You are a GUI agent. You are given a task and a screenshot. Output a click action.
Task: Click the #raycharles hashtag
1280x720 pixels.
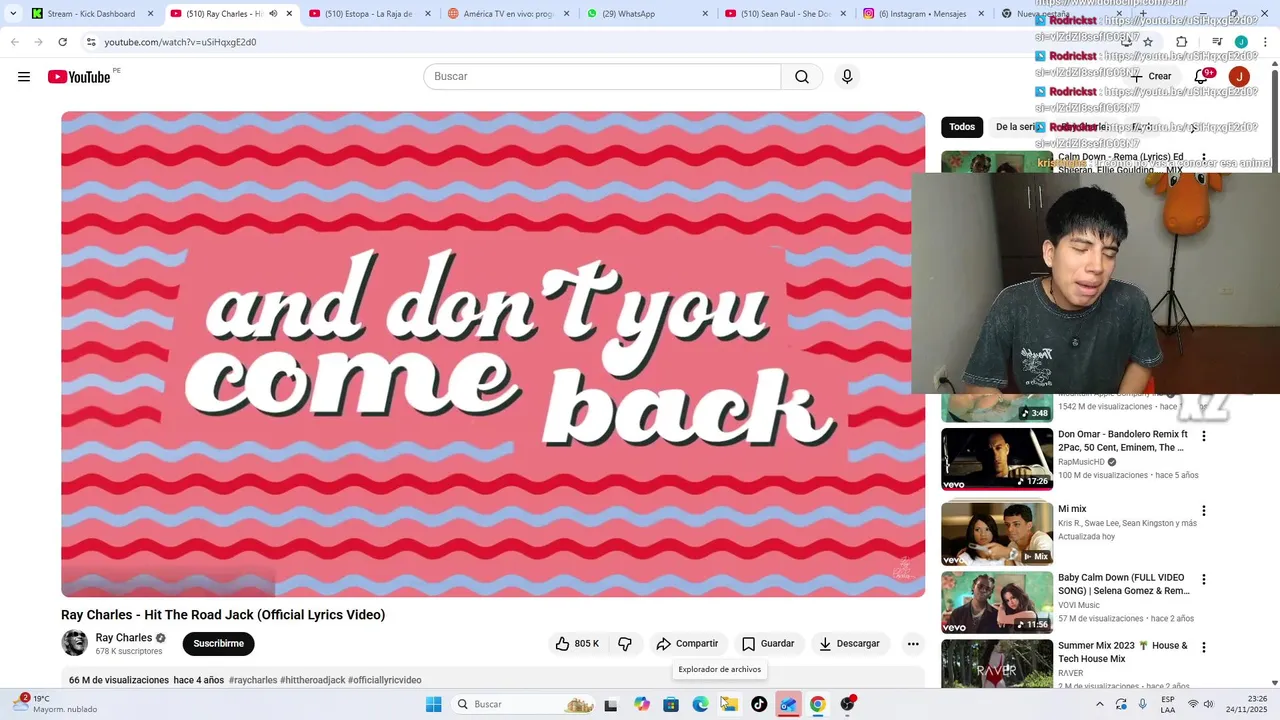point(253,680)
